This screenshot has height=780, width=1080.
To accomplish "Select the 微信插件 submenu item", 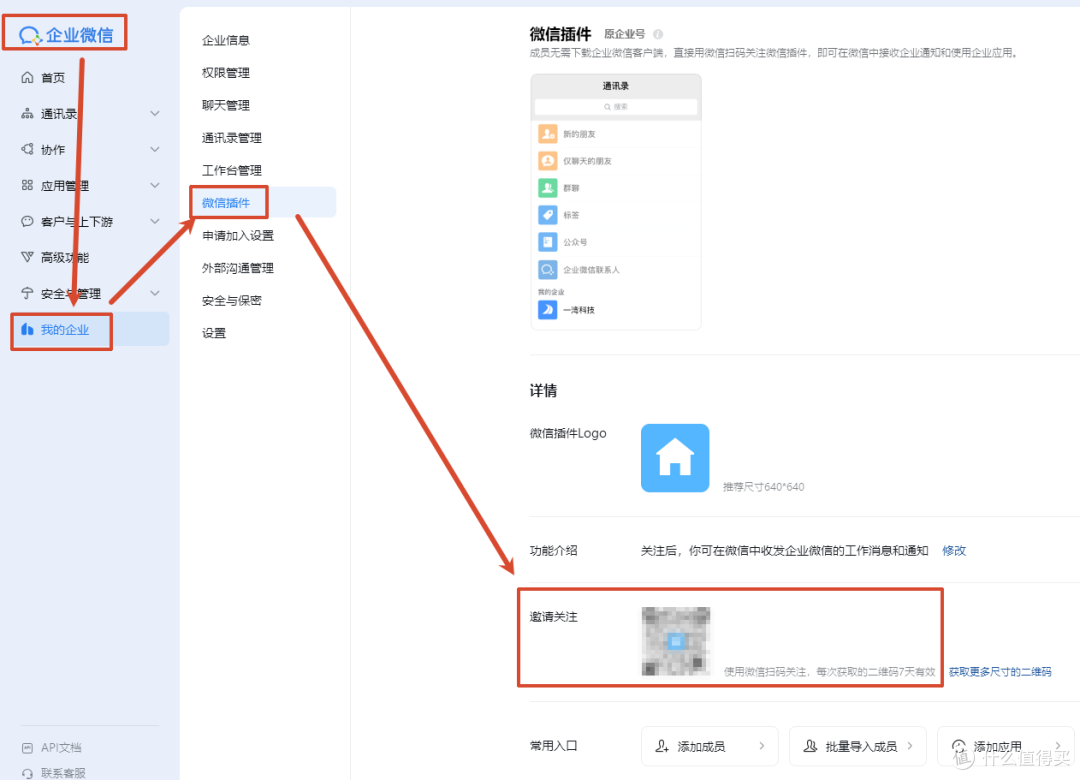I will 262,203.
